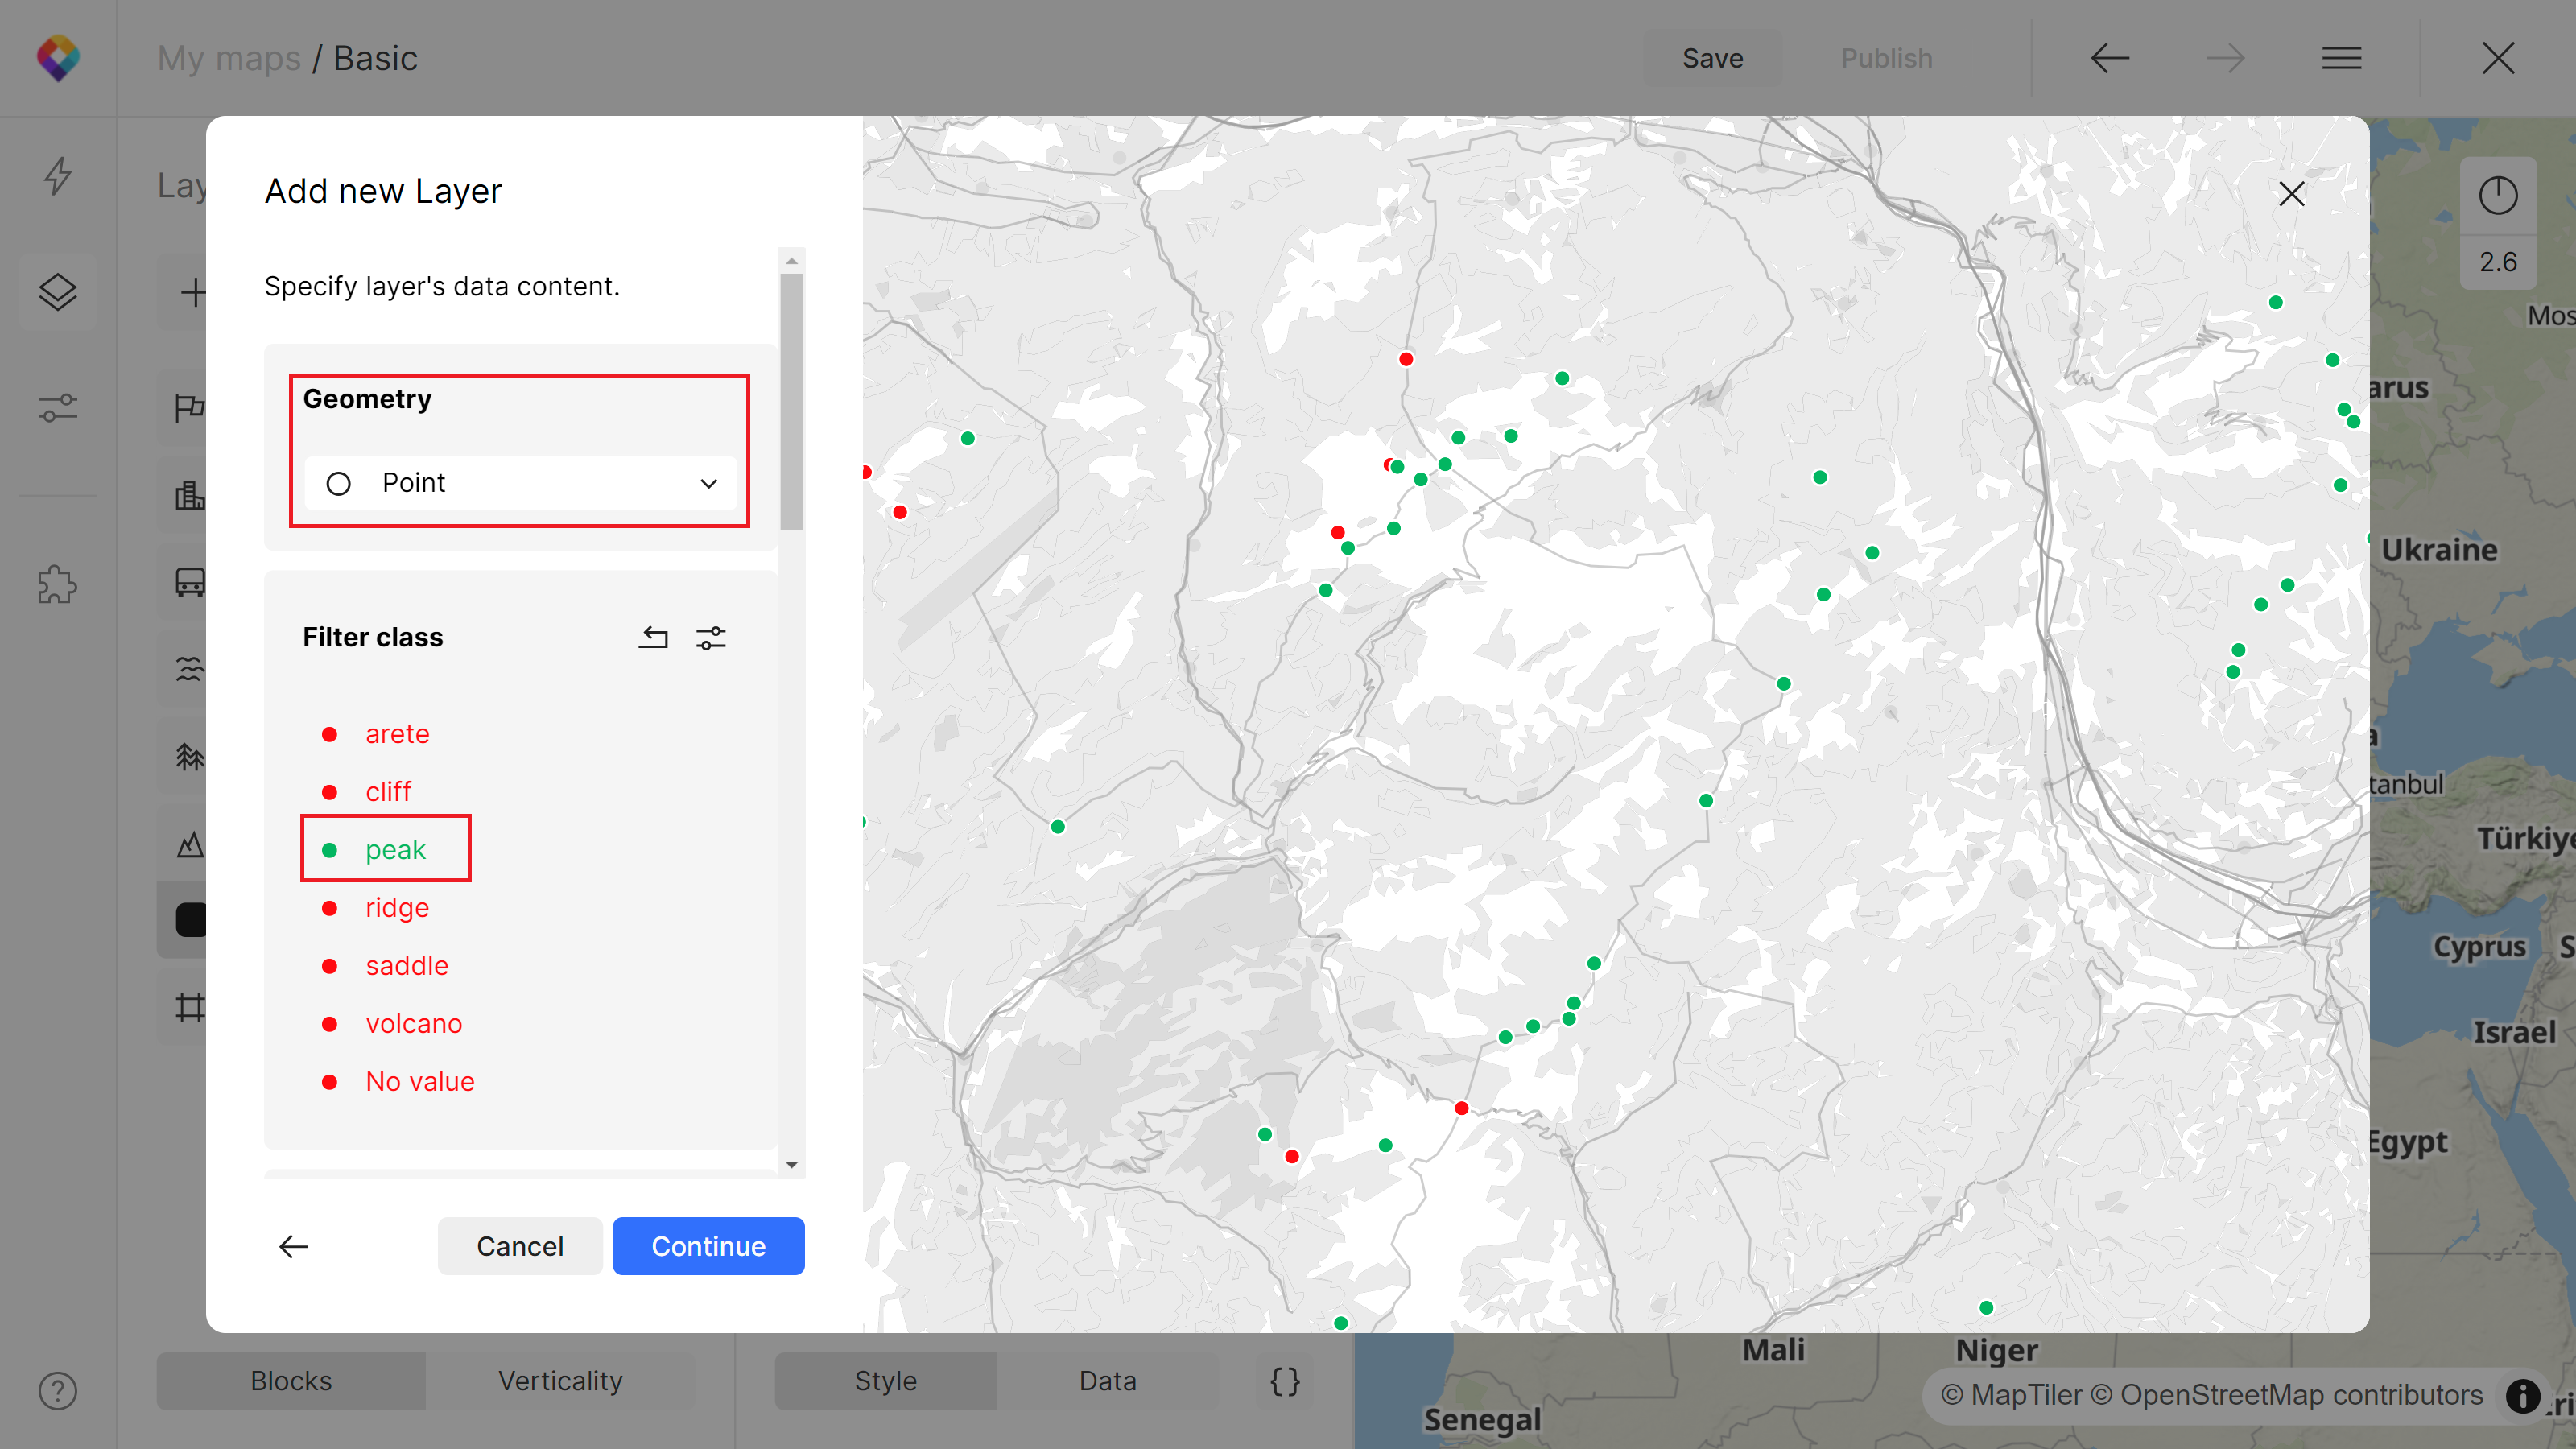Expand the Geometry Point dropdown
This screenshot has width=2576, height=1449.
(x=520, y=483)
